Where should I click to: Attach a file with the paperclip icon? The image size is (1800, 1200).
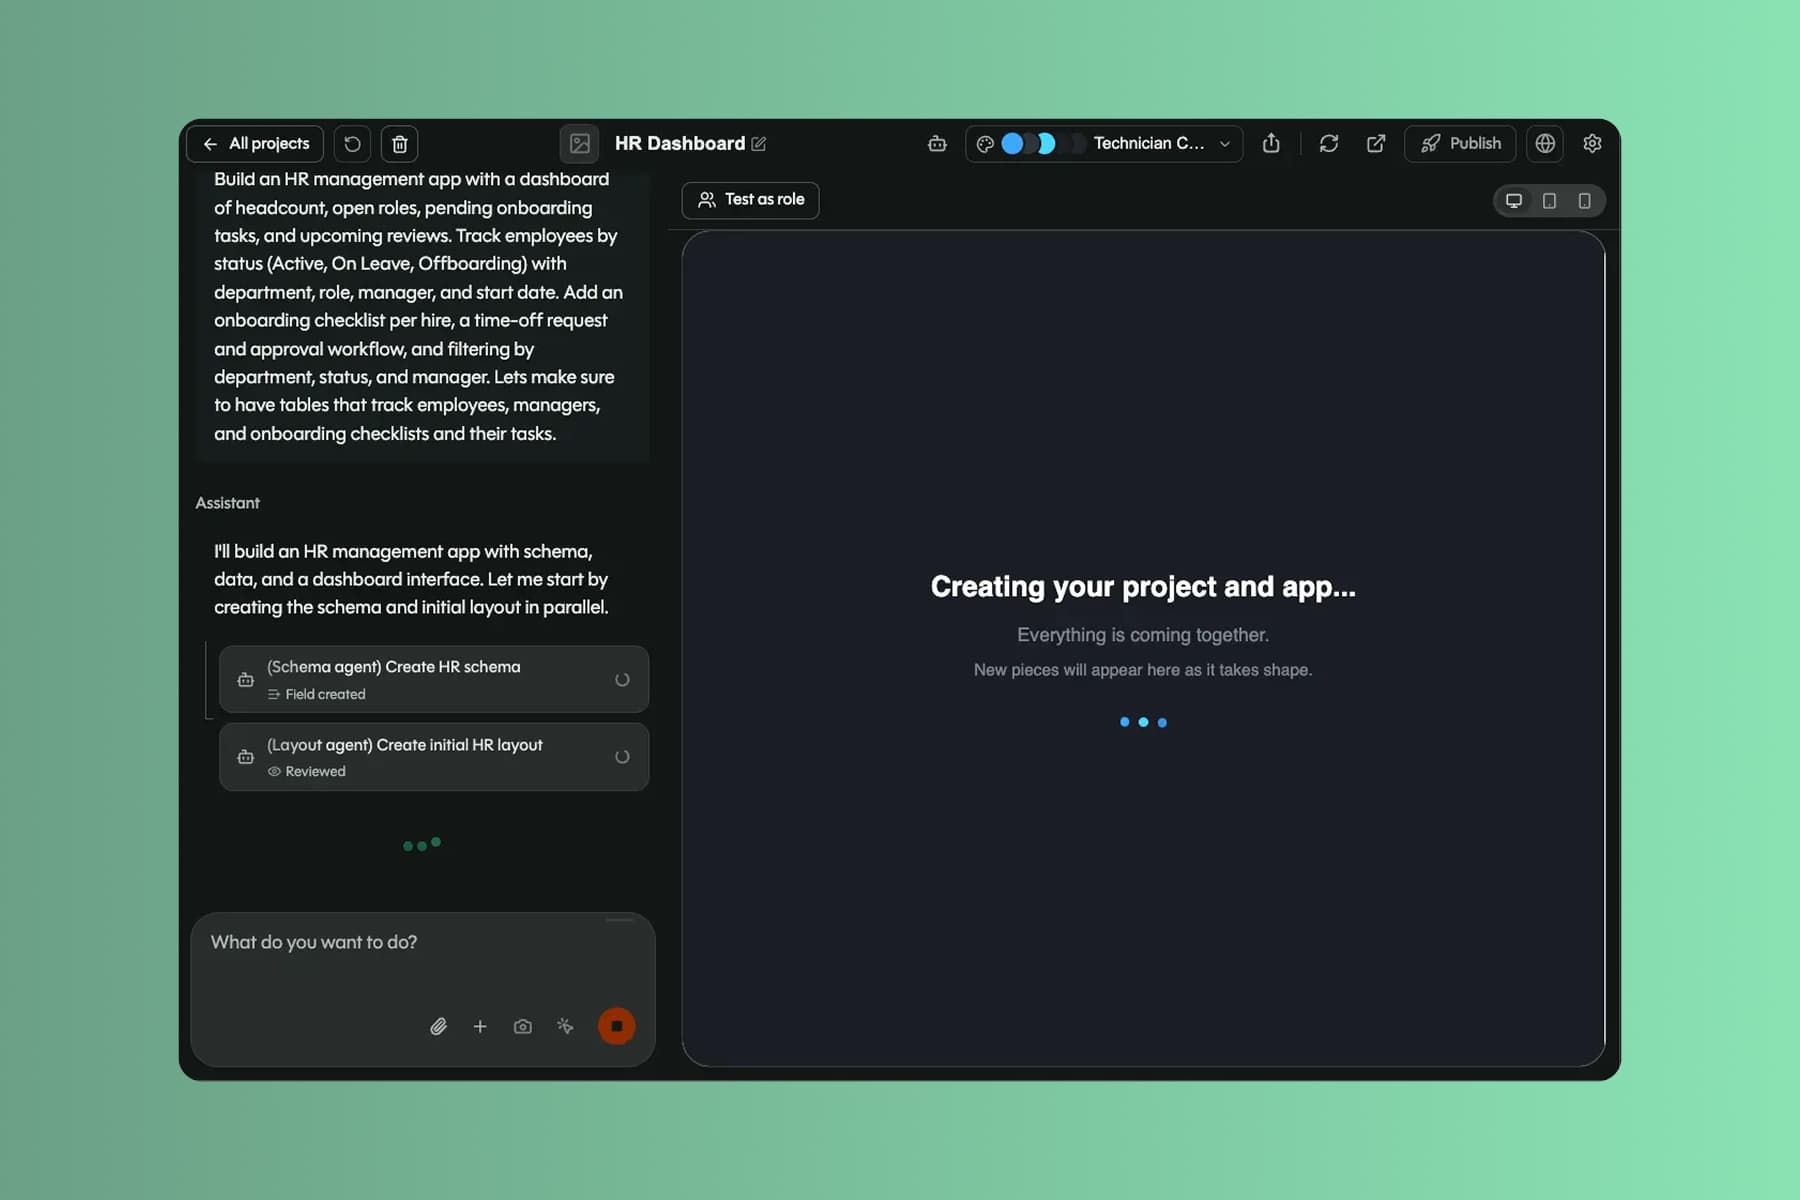pos(438,1026)
